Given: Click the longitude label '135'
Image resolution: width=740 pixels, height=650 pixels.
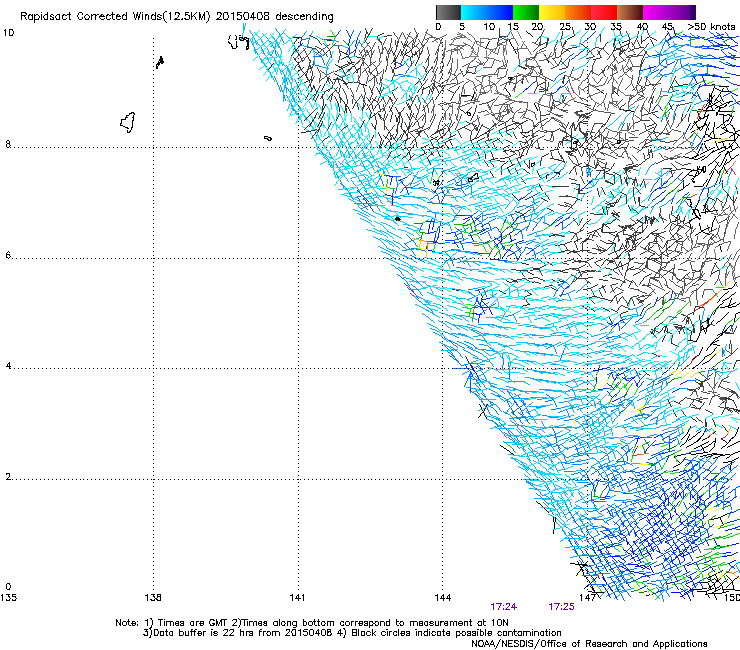Looking at the screenshot, I should 8,598.
